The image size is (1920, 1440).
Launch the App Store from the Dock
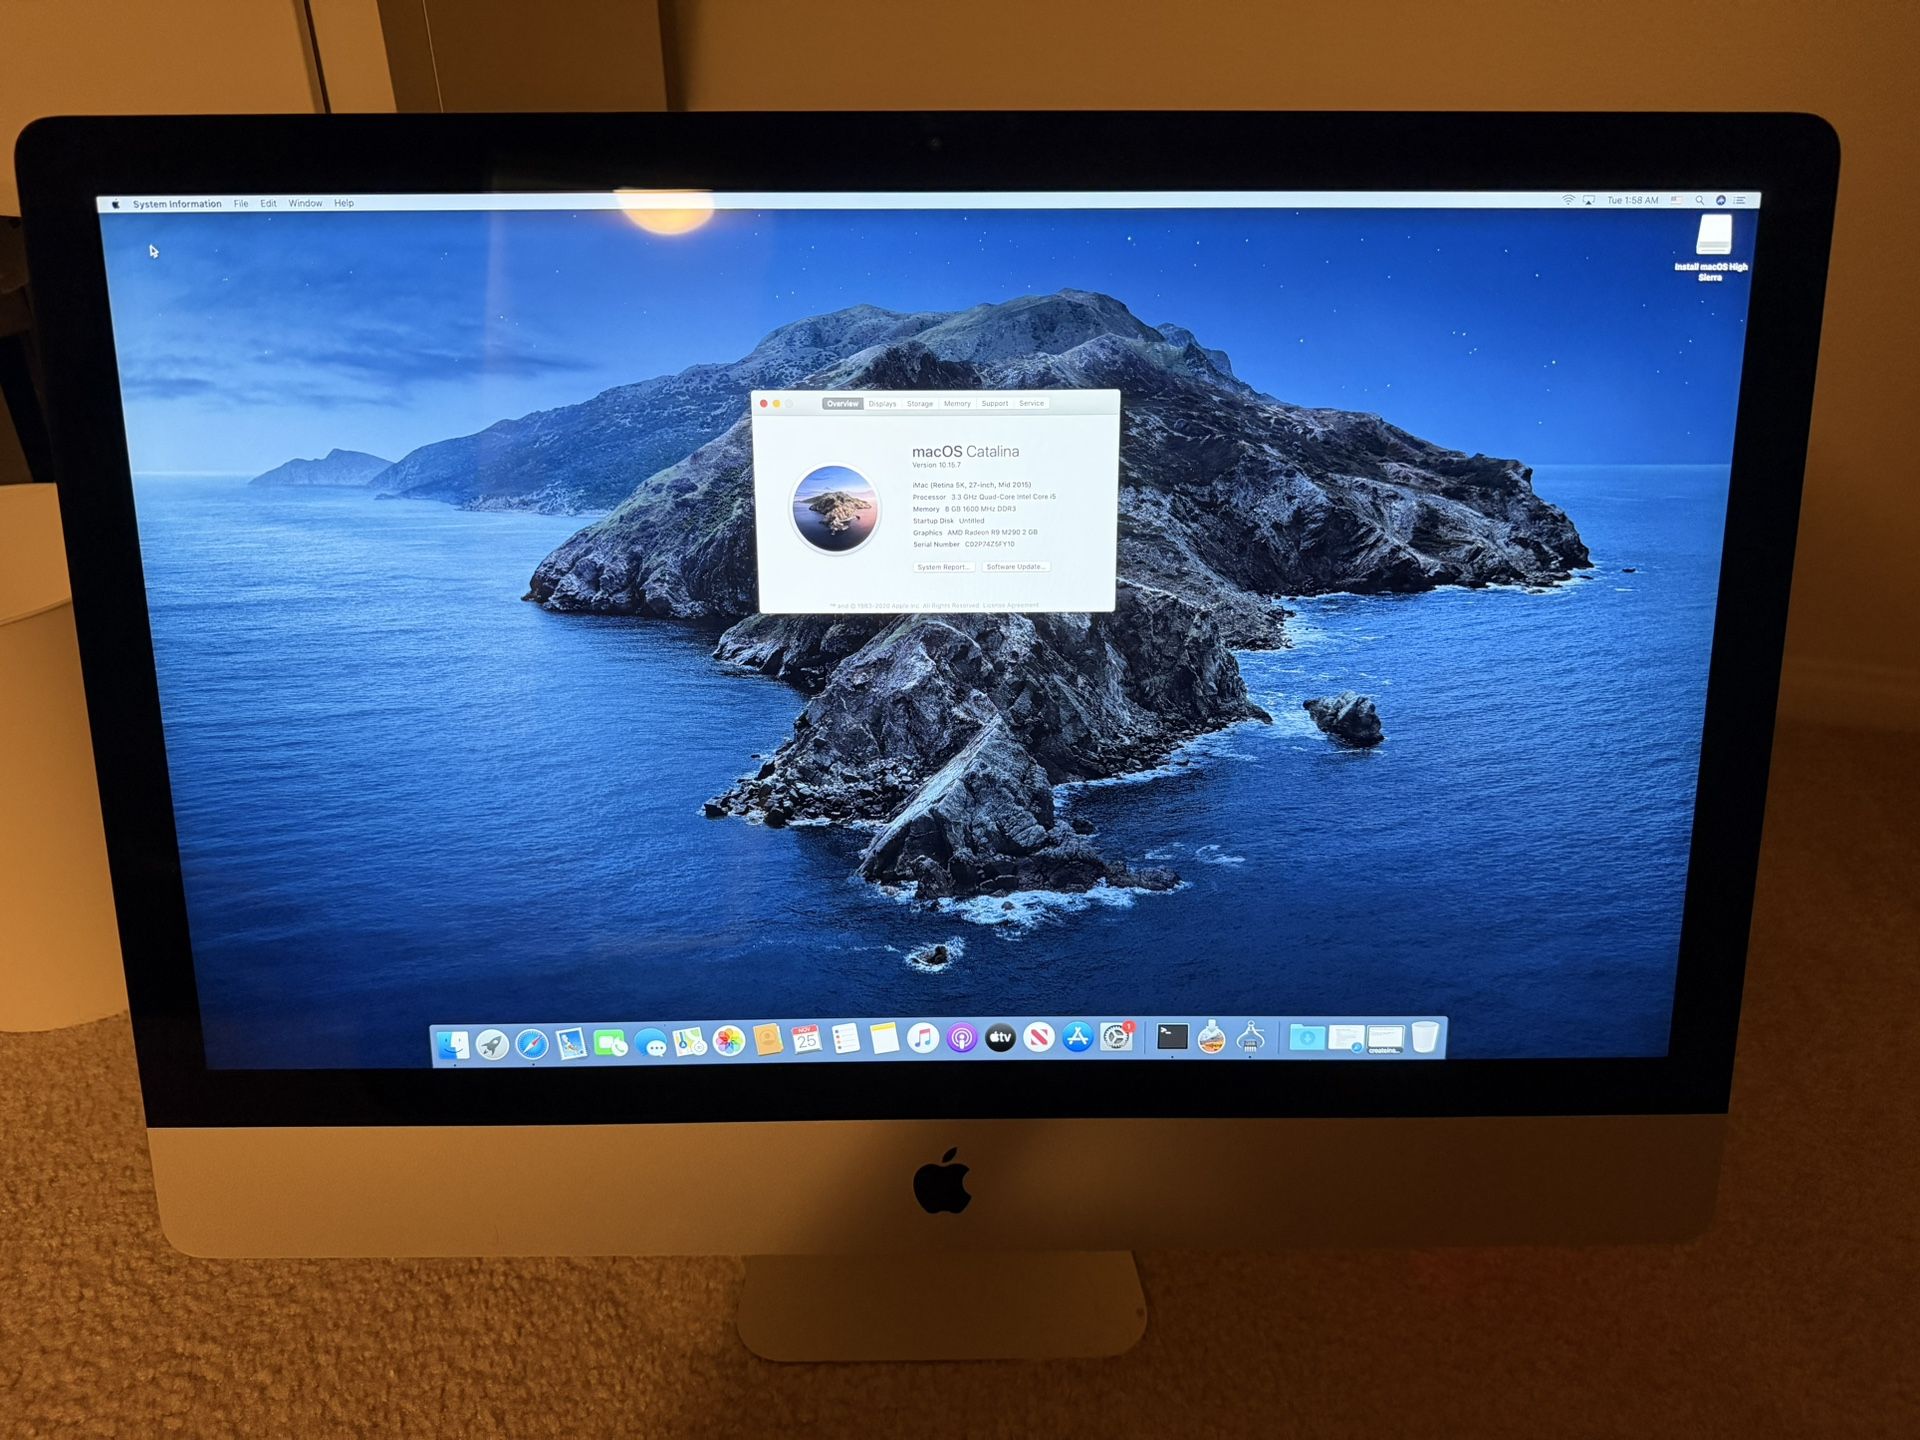coord(1076,1038)
